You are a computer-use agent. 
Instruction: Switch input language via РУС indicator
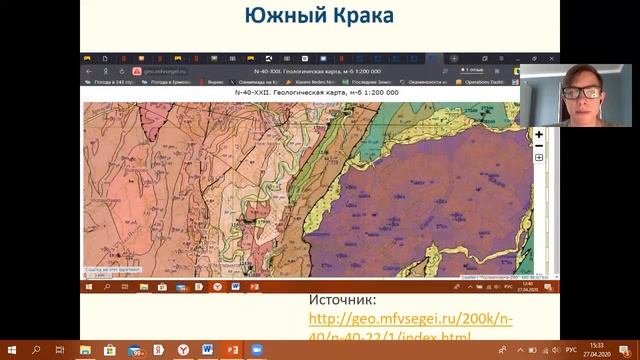coord(571,350)
